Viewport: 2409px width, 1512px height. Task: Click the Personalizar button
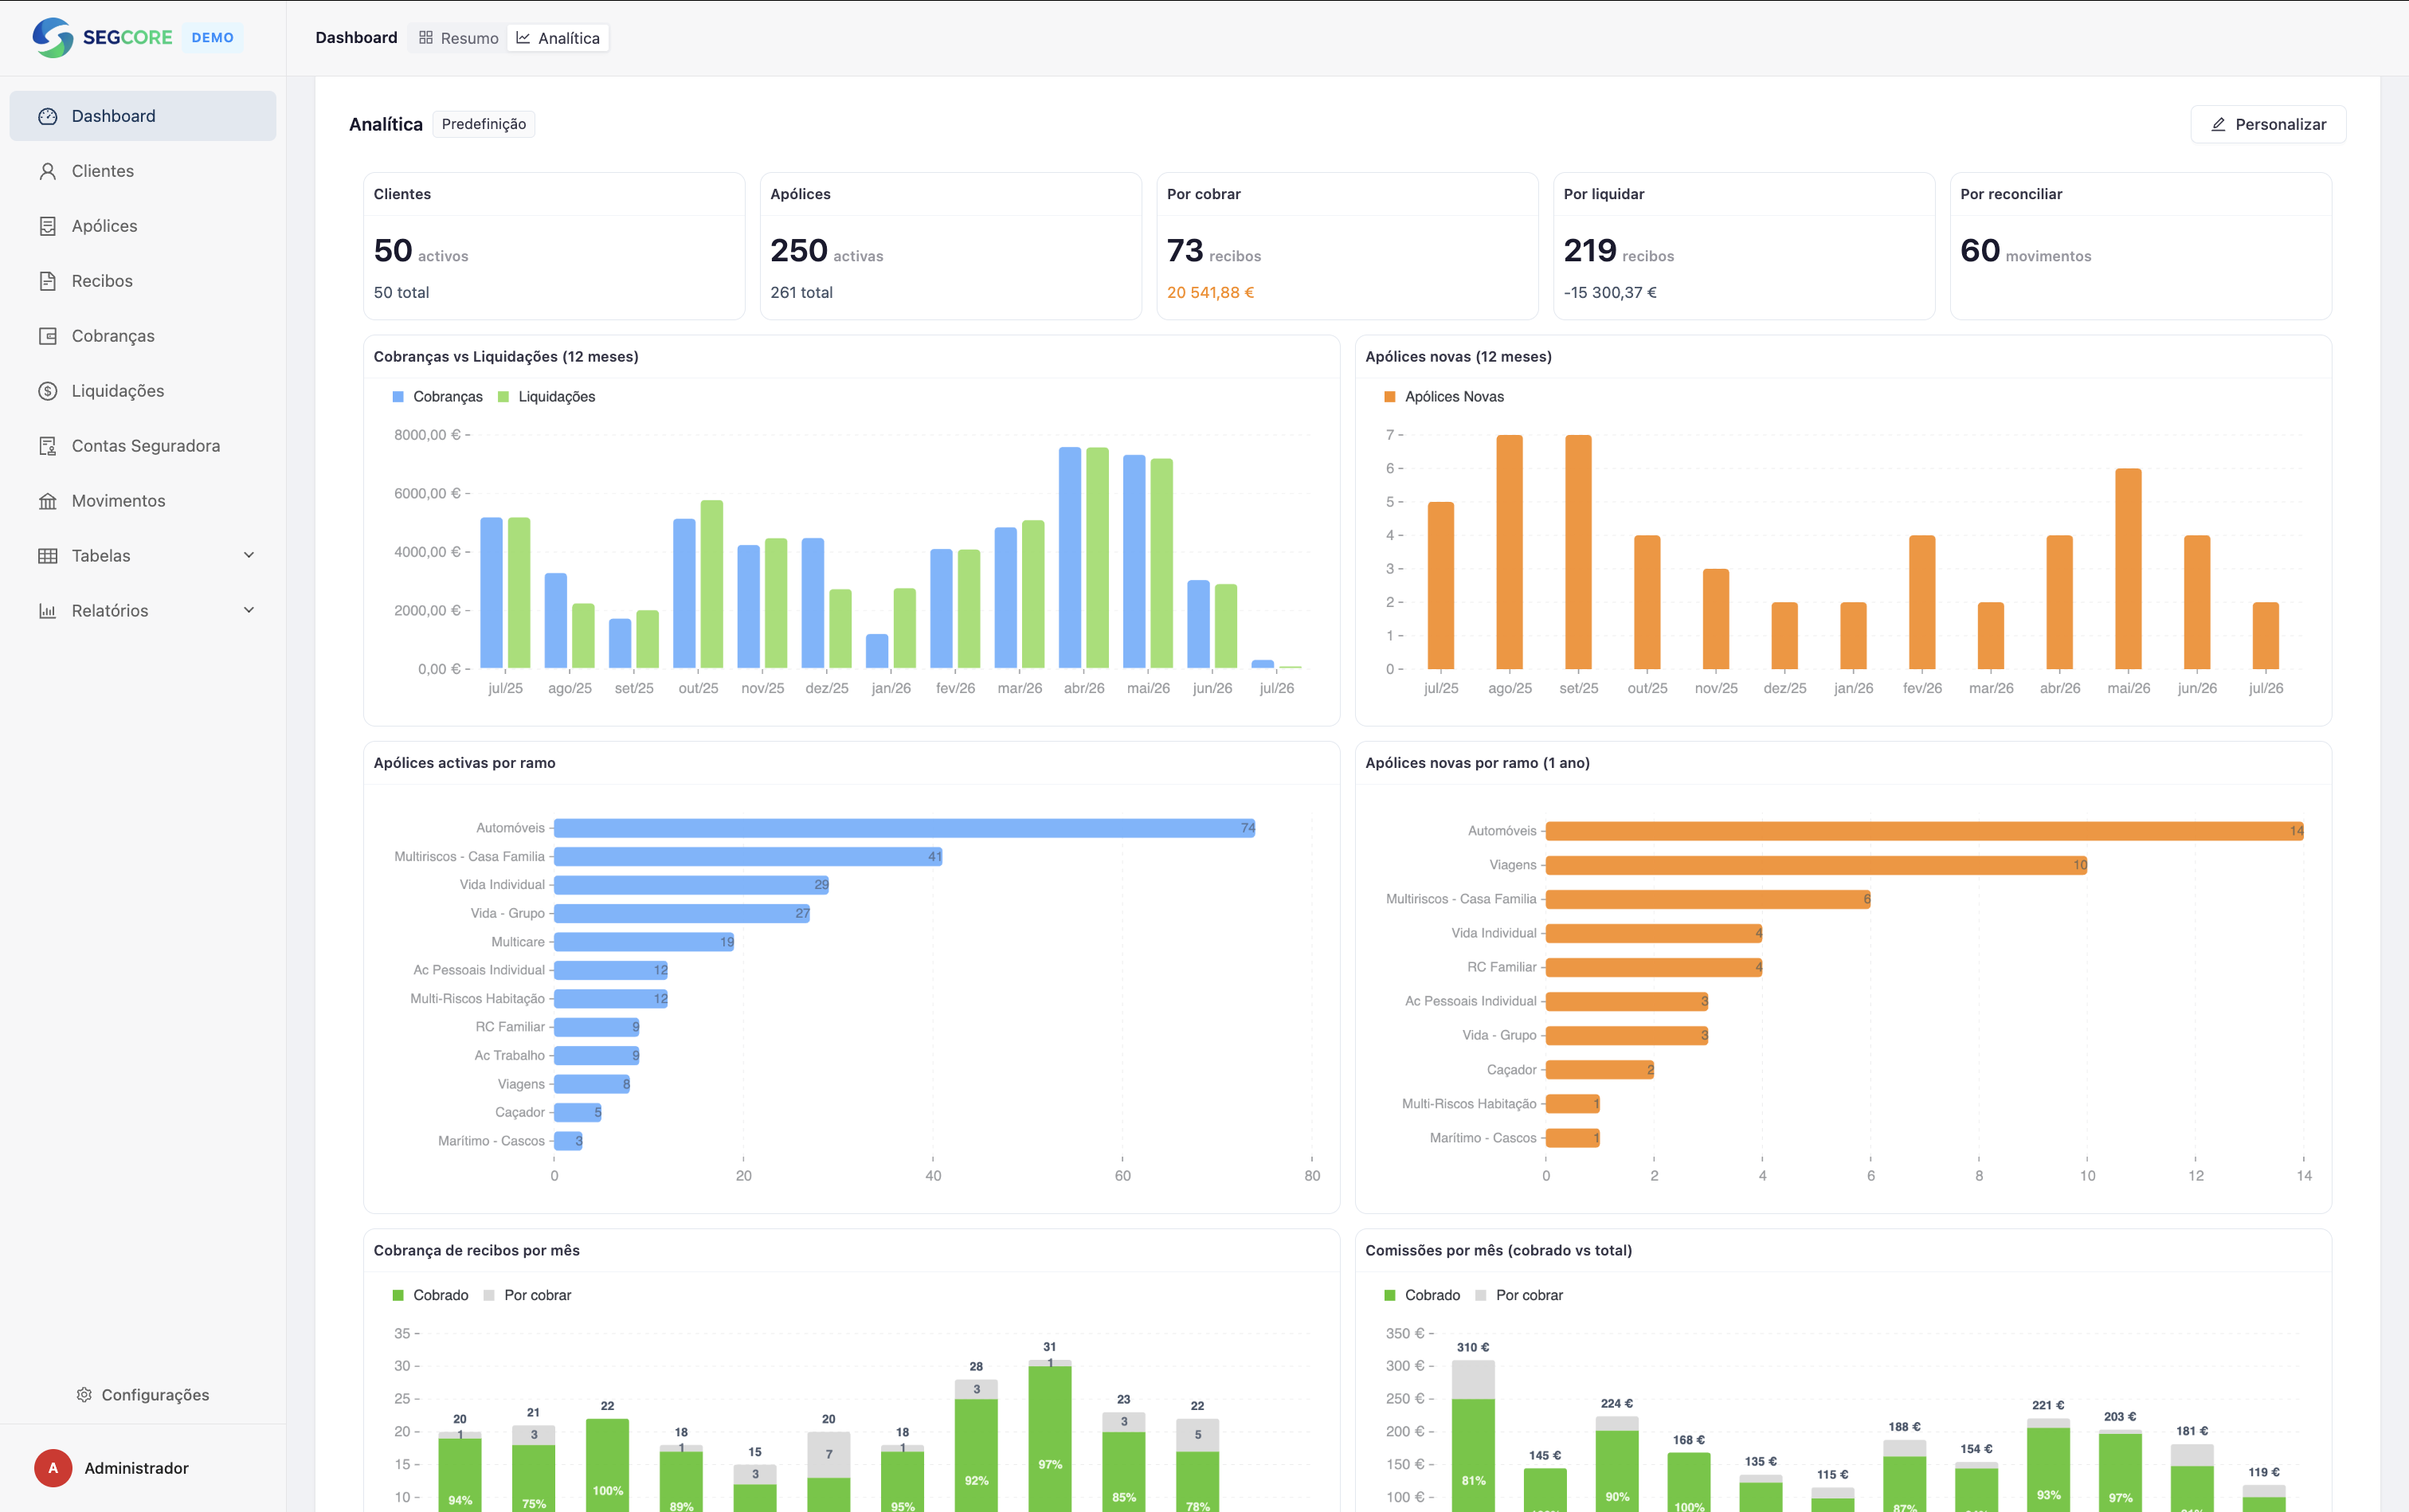(x=2268, y=124)
